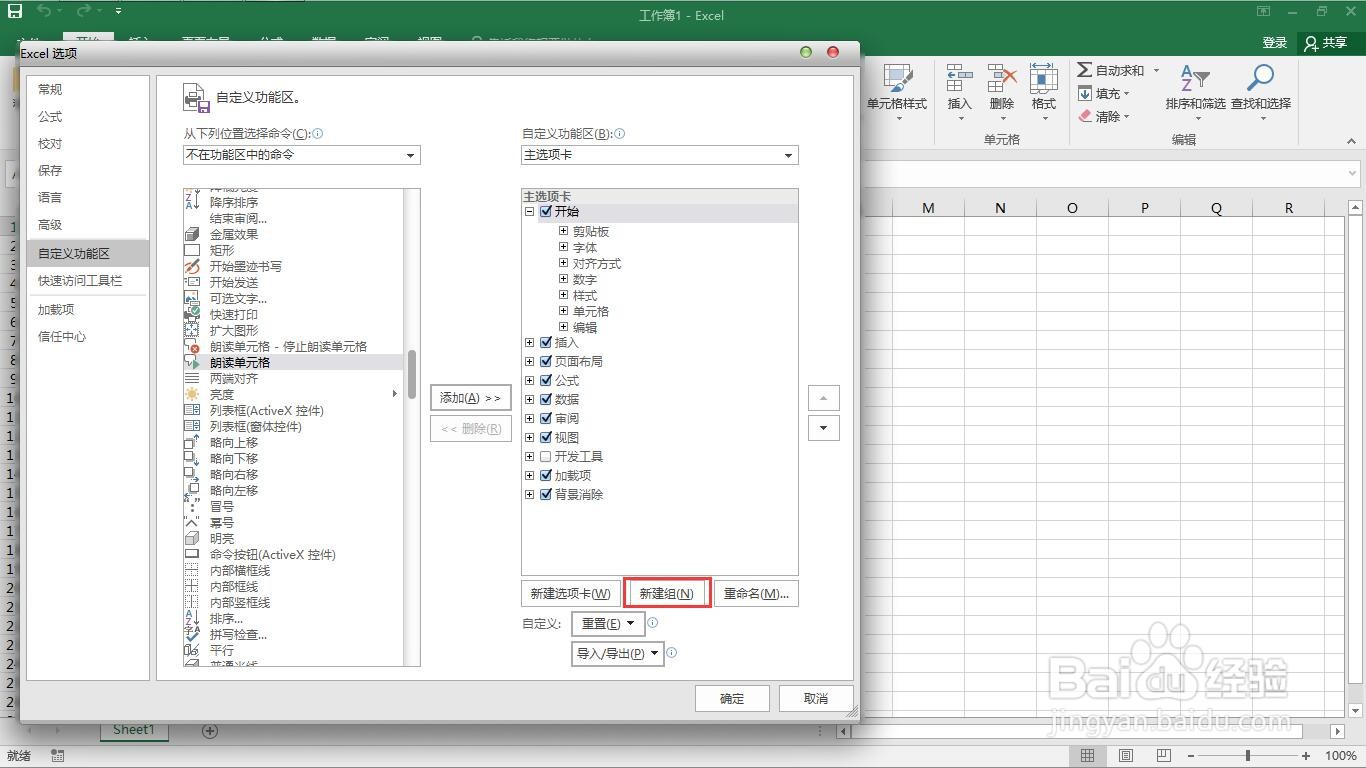Click the add new sheet plus icon
Image resolution: width=1366 pixels, height=768 pixels.
tap(210, 731)
